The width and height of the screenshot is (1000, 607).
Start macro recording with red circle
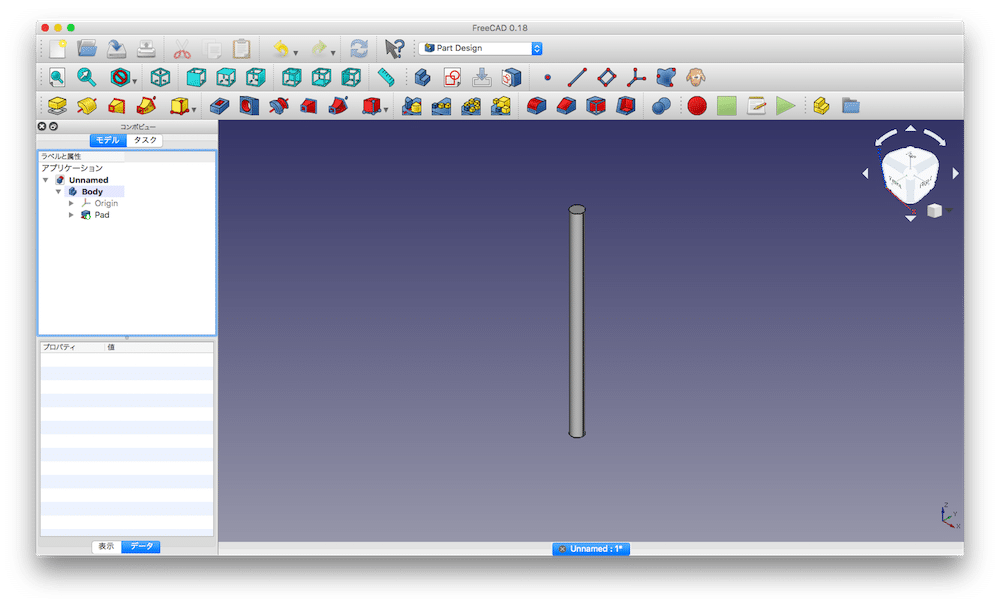pos(697,105)
